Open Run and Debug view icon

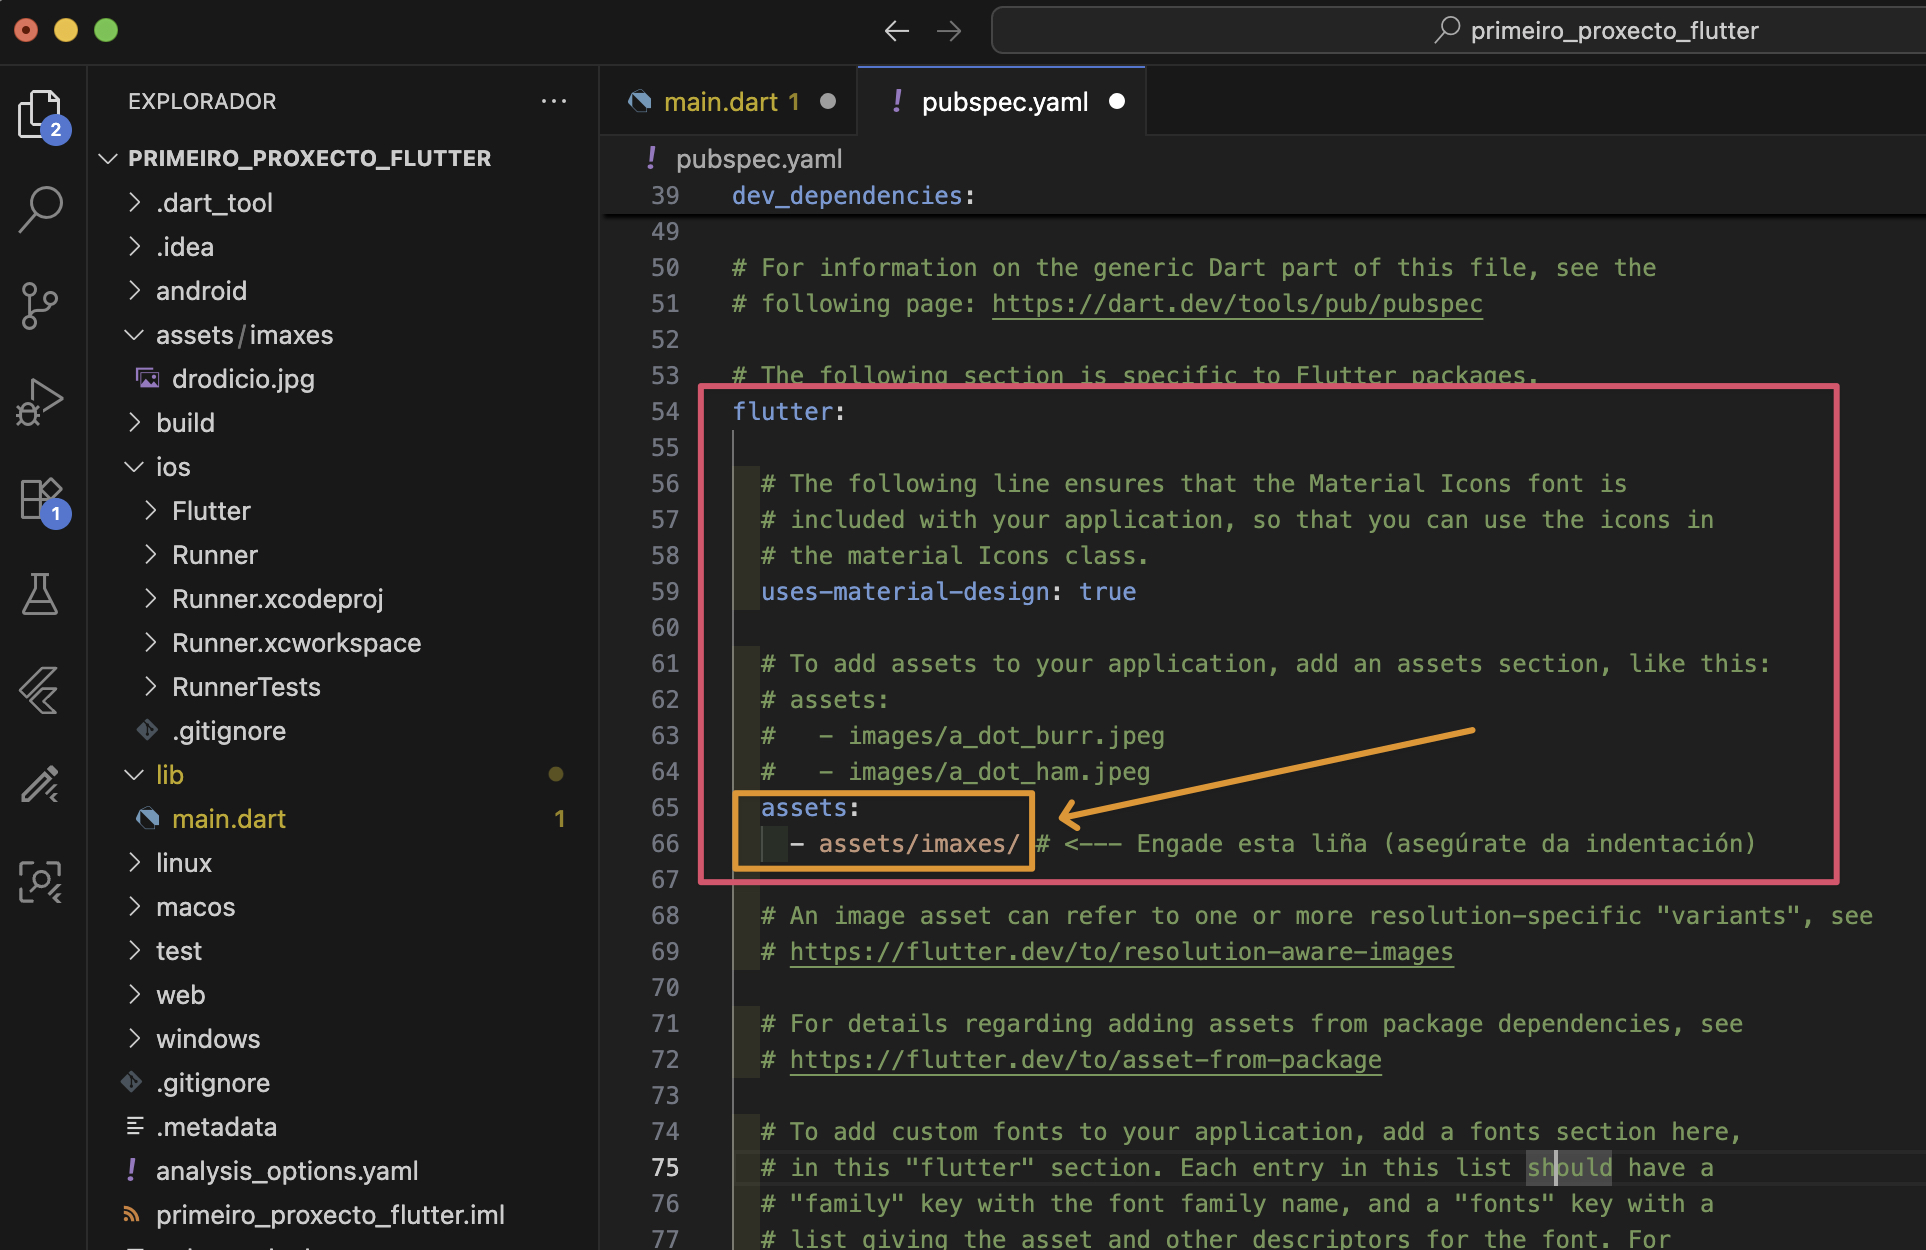pos(40,401)
